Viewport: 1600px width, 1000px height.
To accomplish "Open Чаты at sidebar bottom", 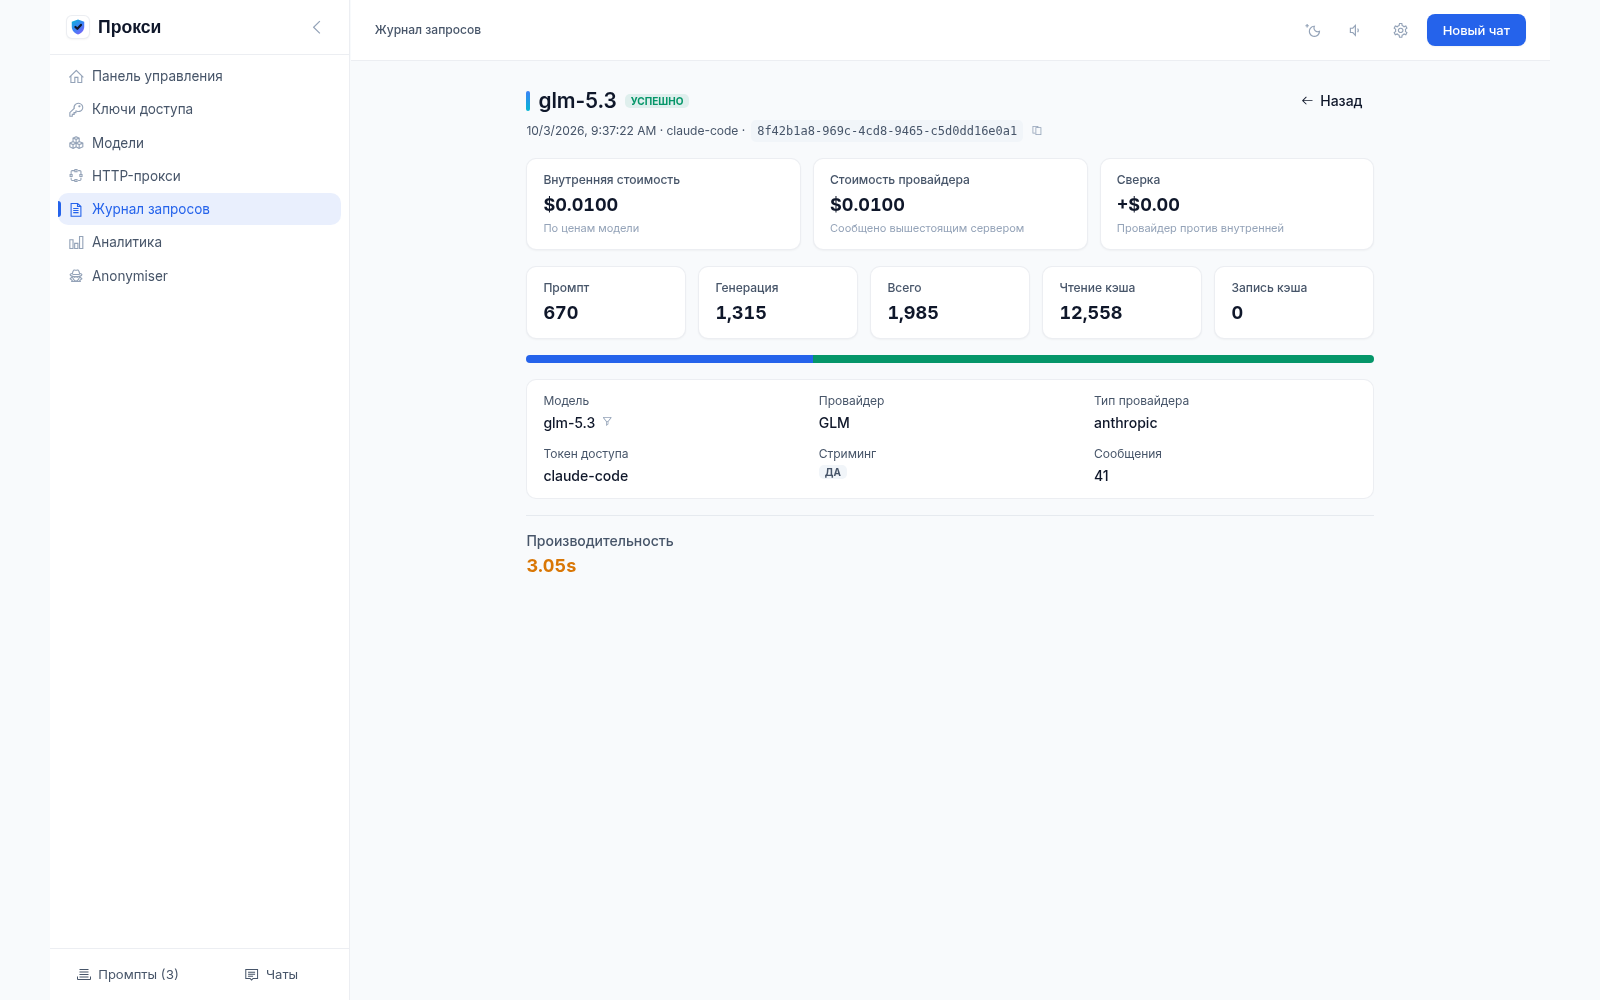I will (271, 974).
